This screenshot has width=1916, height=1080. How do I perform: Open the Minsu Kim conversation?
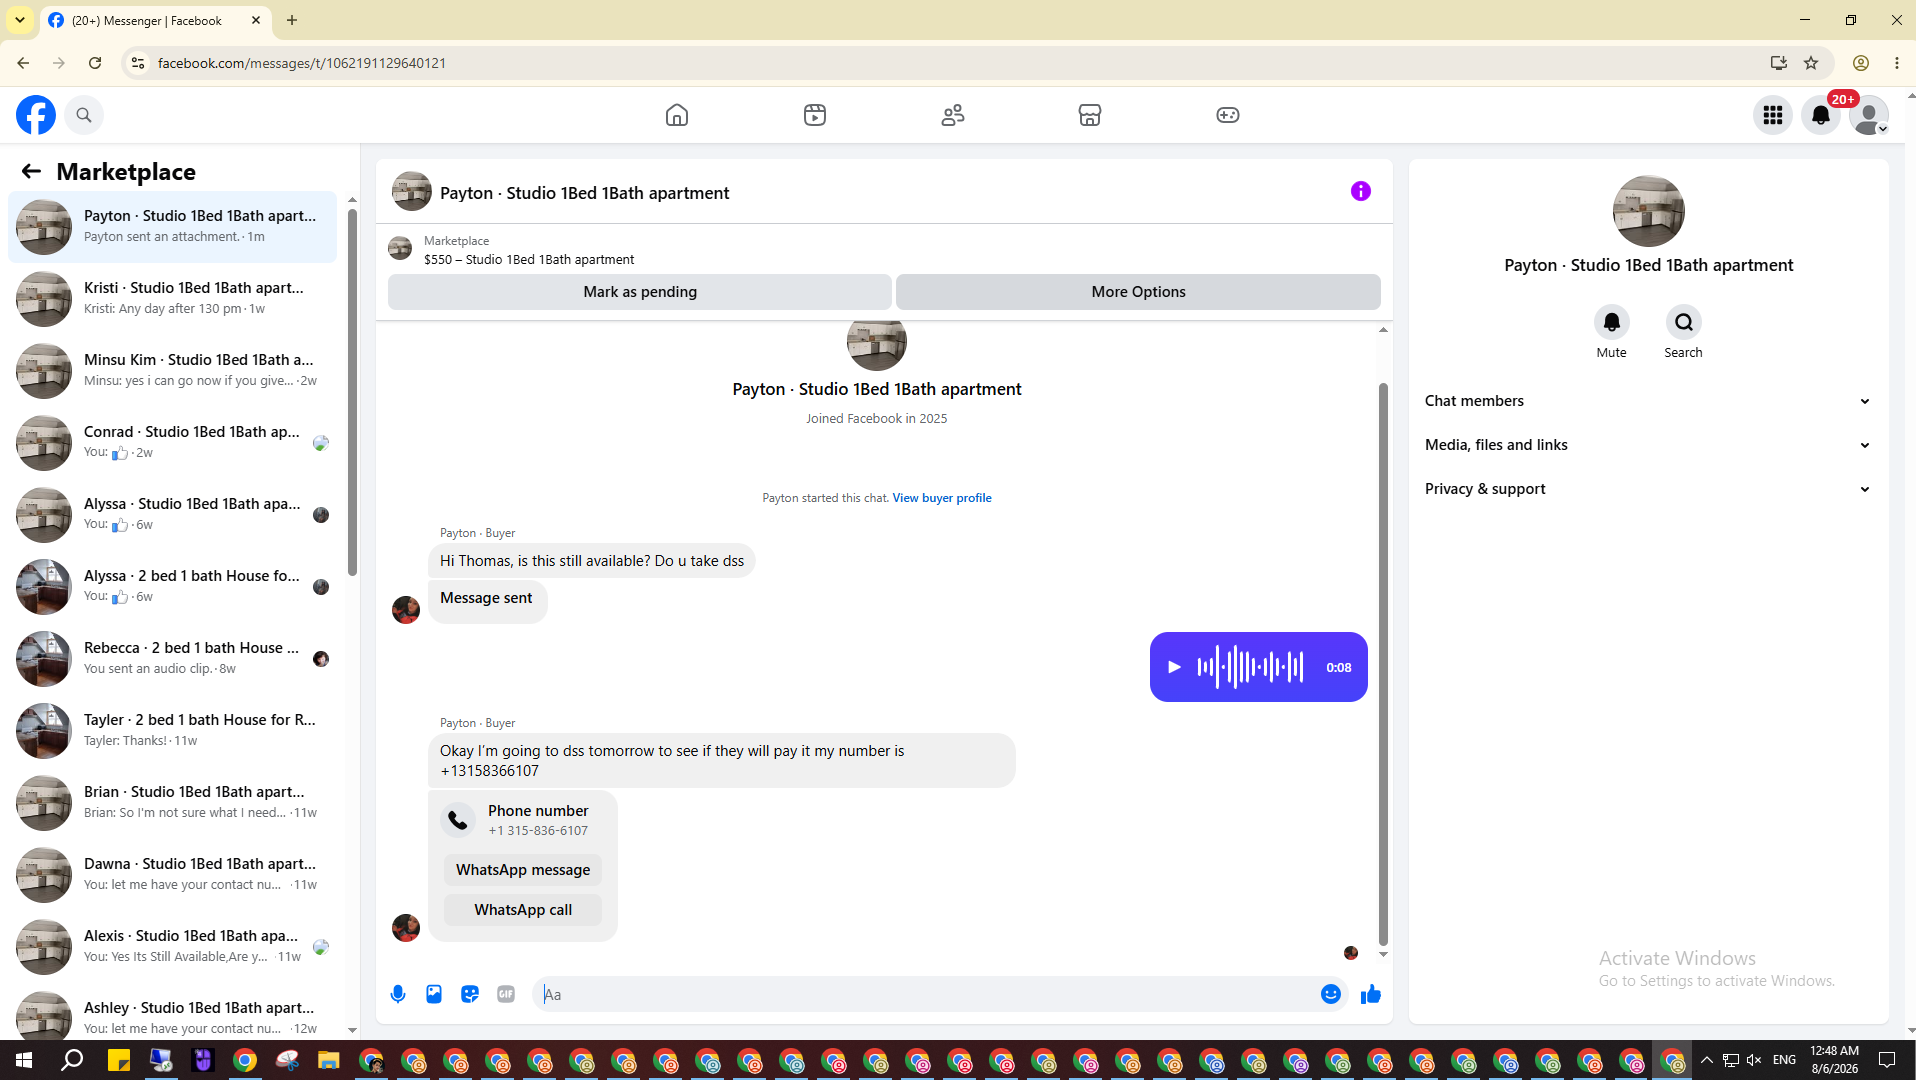tap(172, 371)
